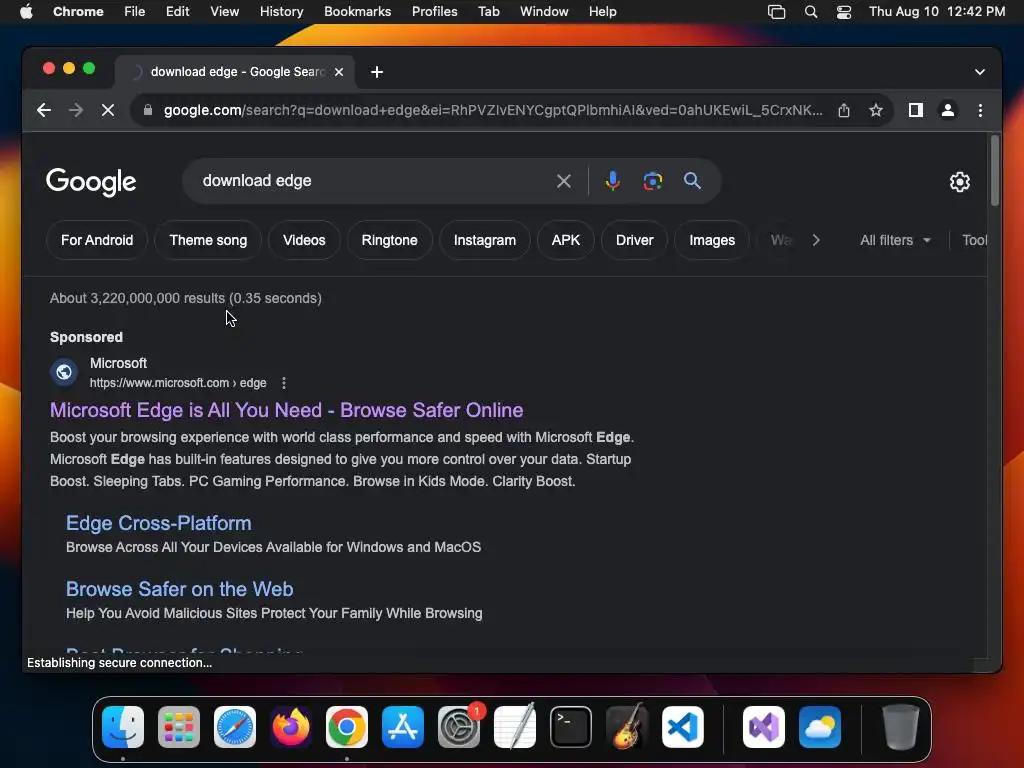Launch TextEdit from the Dock
This screenshot has width=1024, height=768.
(515, 727)
